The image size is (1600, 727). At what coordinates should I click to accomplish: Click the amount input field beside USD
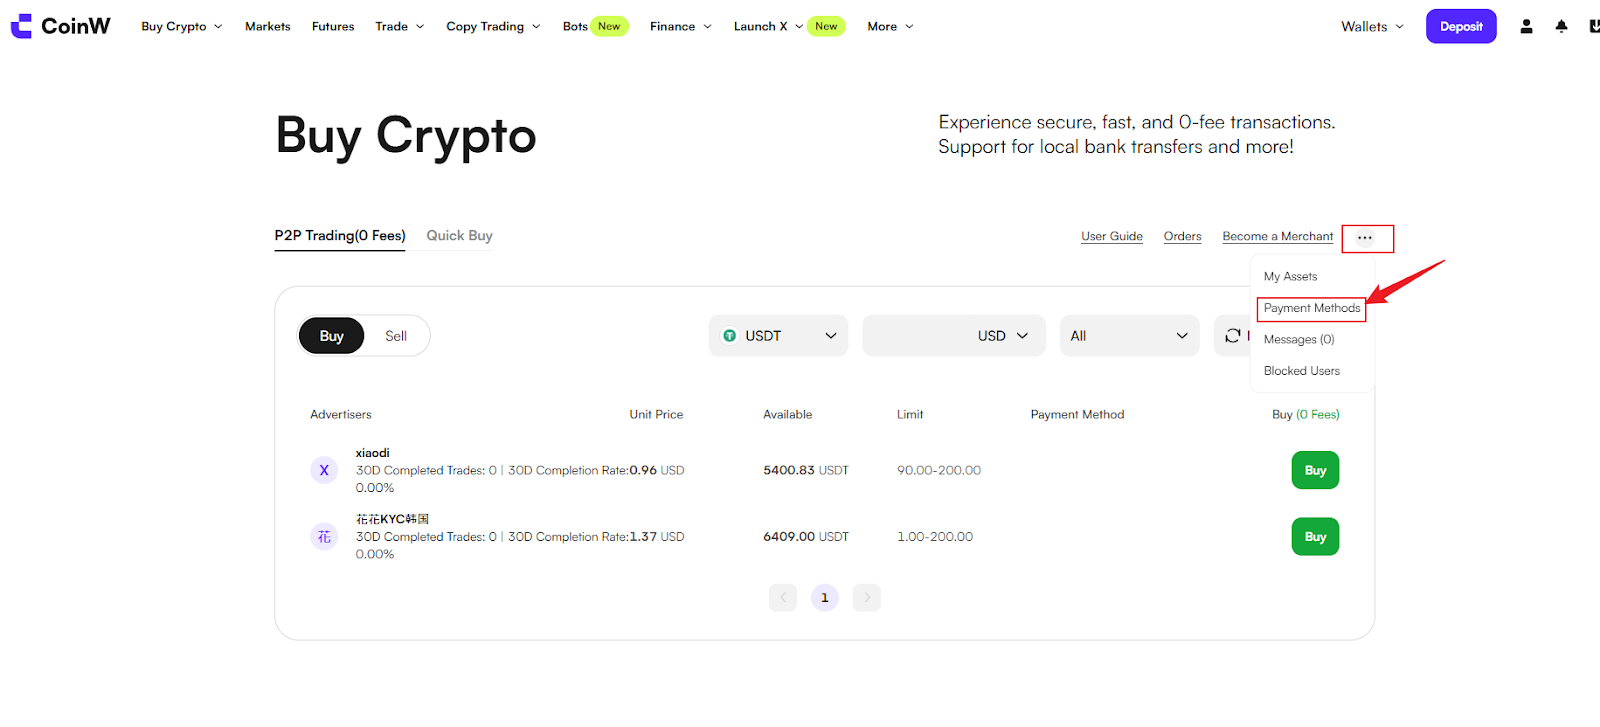click(x=918, y=336)
